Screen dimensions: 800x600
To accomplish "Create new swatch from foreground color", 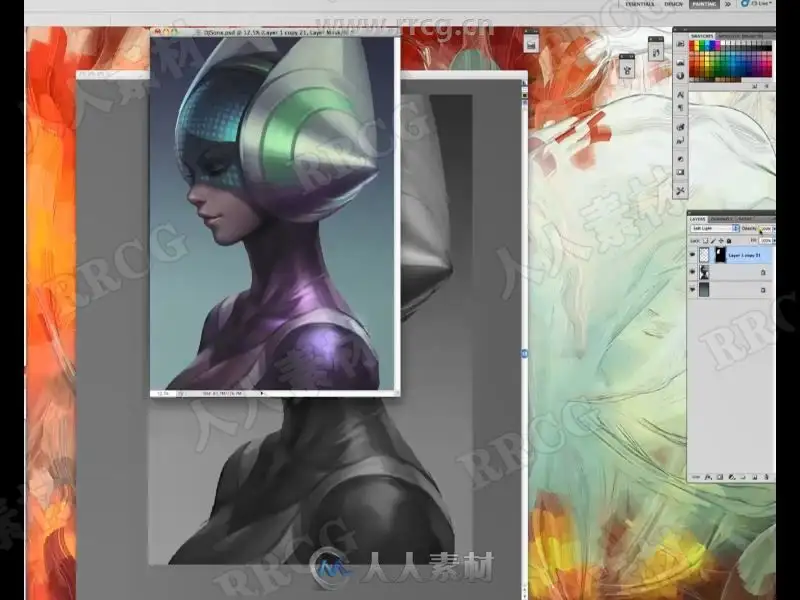I will point(754,86).
